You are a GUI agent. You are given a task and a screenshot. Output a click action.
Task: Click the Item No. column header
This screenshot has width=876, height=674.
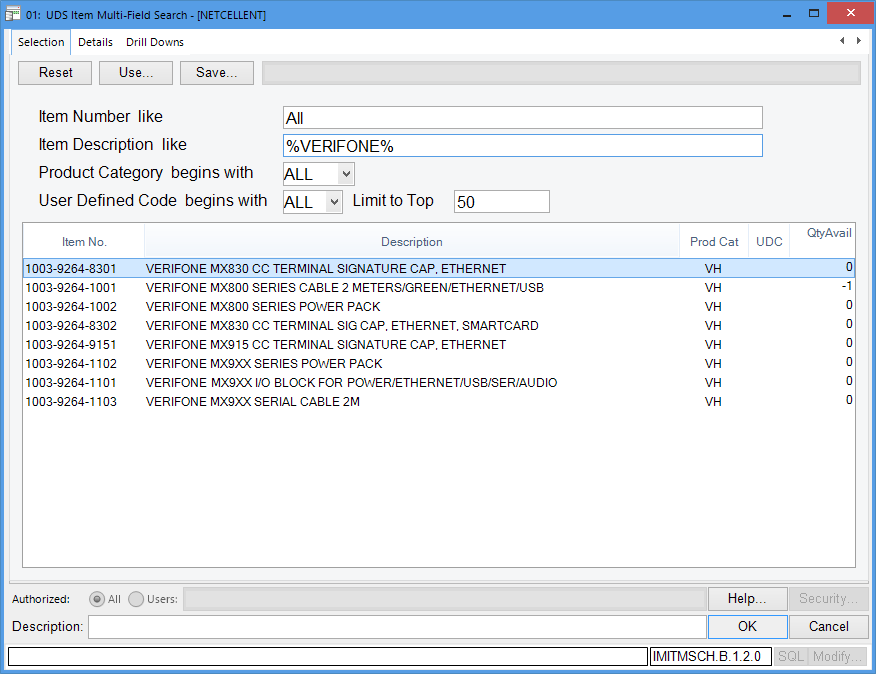point(84,241)
